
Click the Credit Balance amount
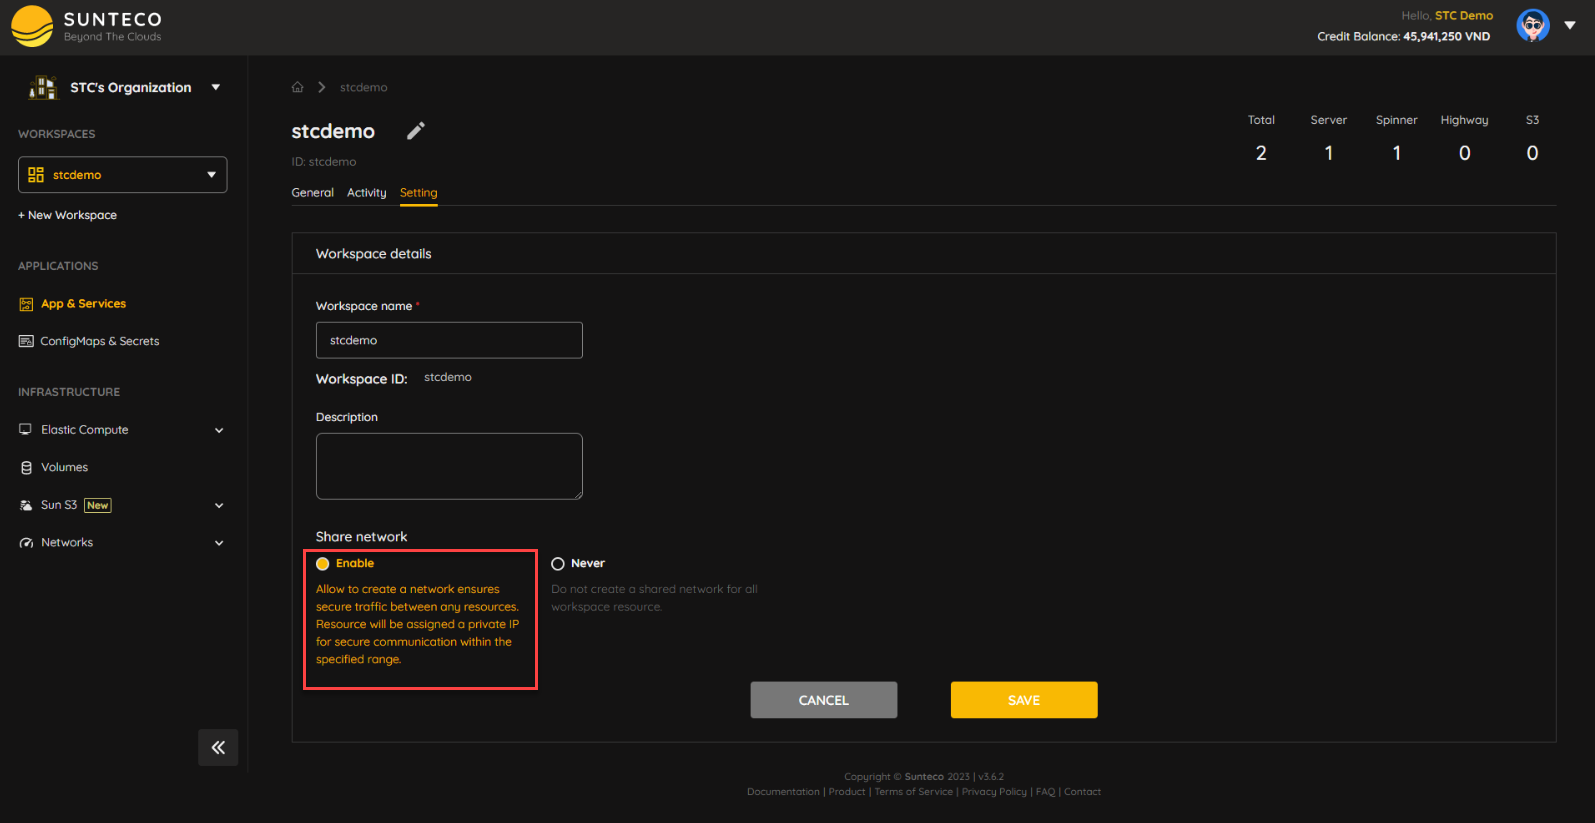click(x=1446, y=37)
